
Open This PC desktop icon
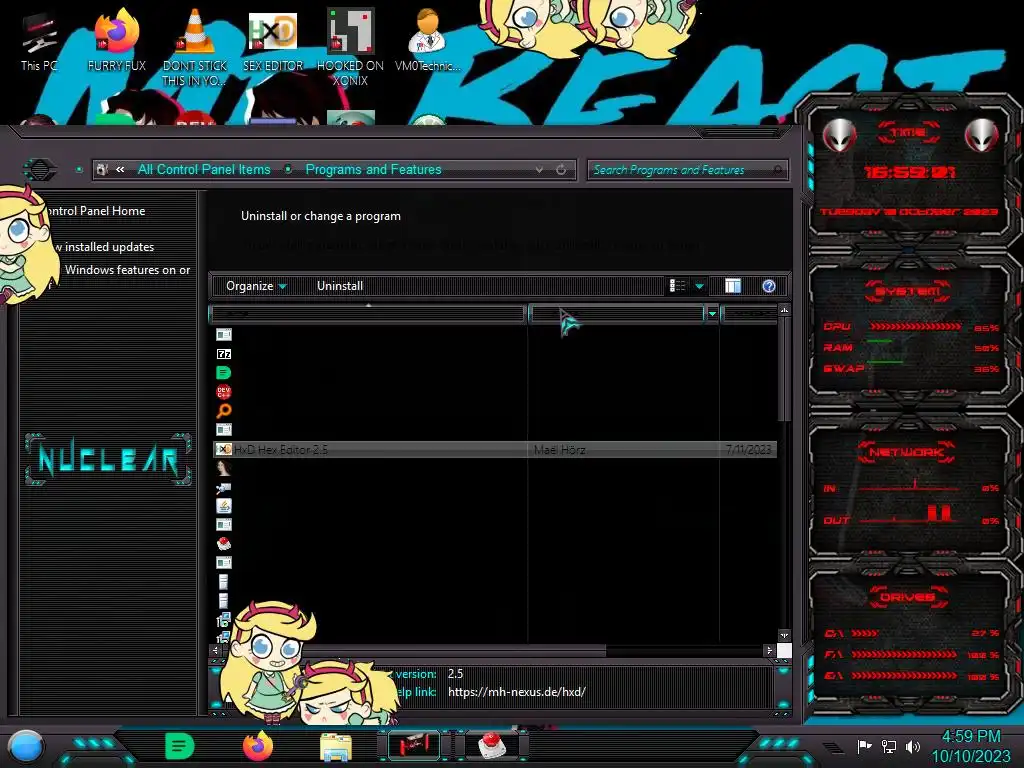click(39, 40)
